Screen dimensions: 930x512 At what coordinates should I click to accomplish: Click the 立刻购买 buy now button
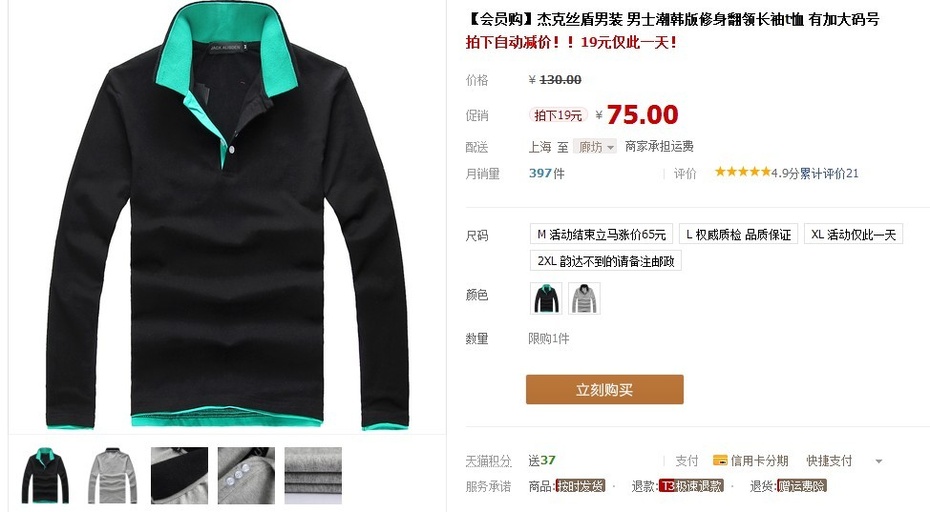(604, 389)
